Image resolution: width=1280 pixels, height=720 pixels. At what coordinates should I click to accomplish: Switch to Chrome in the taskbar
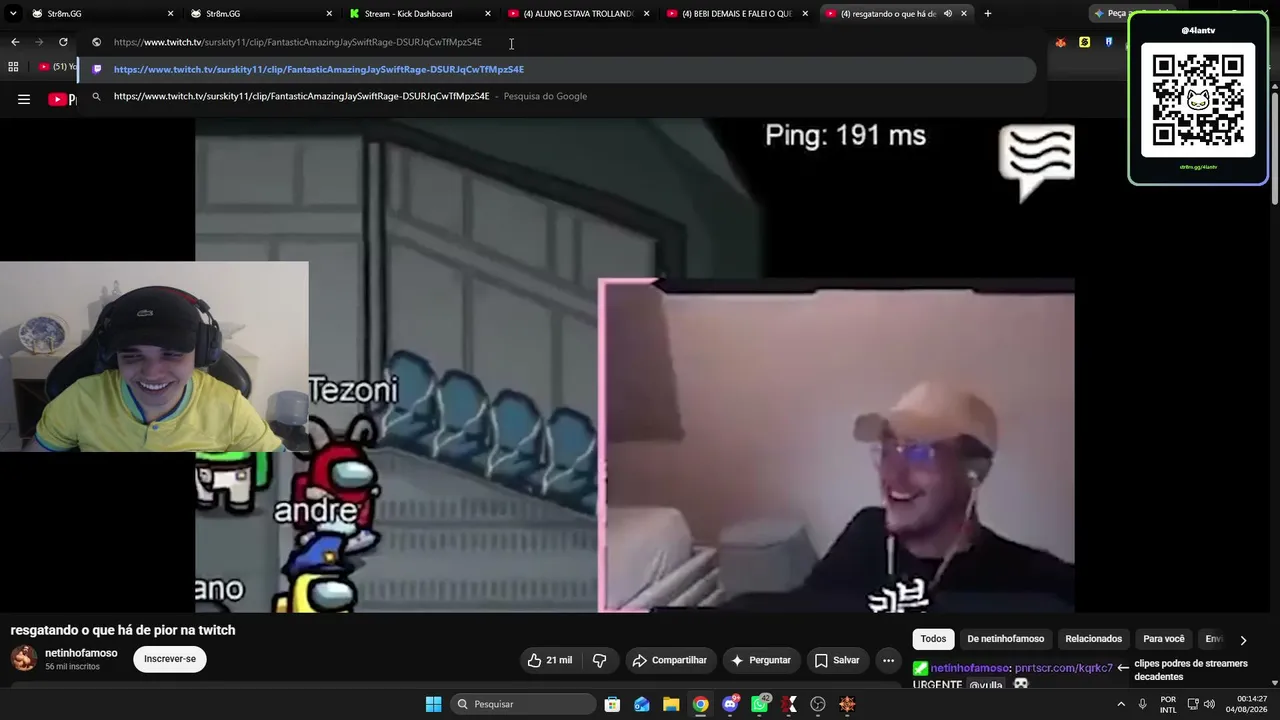coord(701,704)
